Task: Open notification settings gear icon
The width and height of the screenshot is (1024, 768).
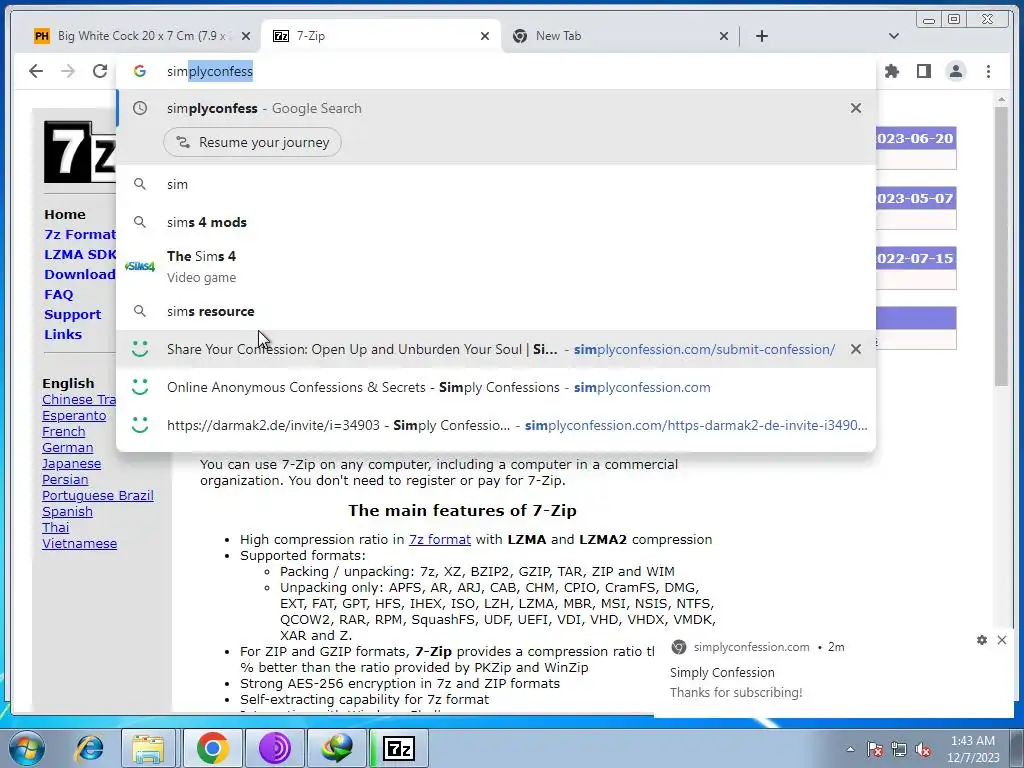Action: tap(982, 641)
